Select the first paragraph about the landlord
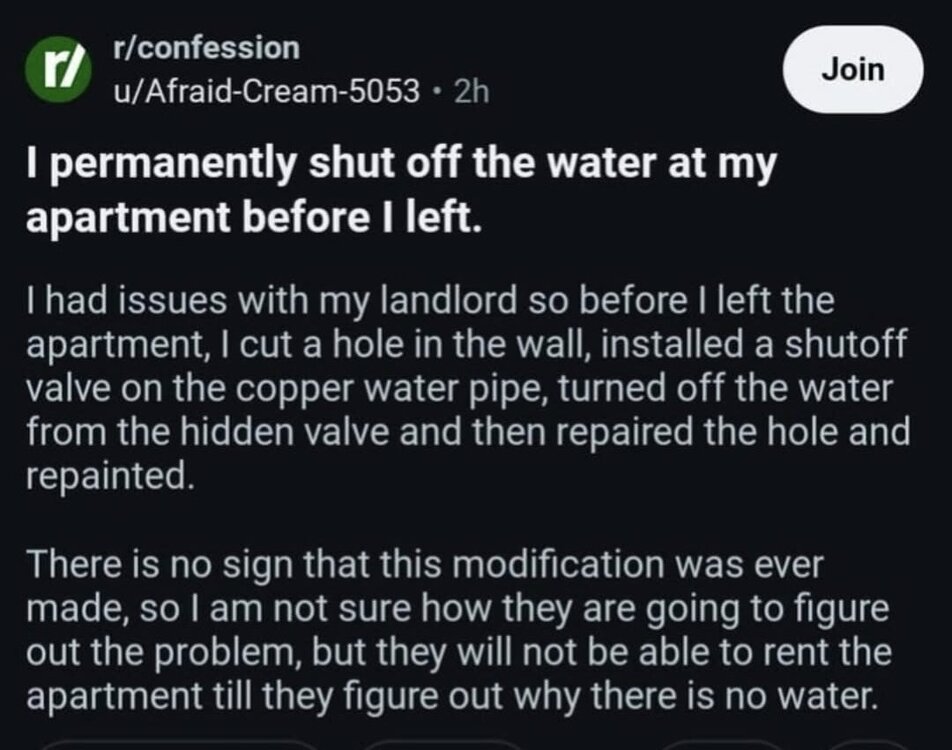This screenshot has width=952, height=750. point(468,388)
